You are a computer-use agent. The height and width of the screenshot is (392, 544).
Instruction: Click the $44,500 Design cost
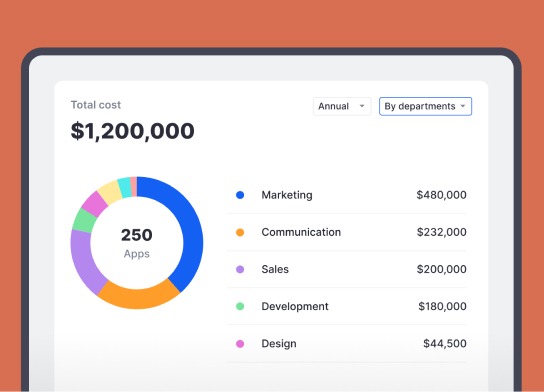[445, 343]
